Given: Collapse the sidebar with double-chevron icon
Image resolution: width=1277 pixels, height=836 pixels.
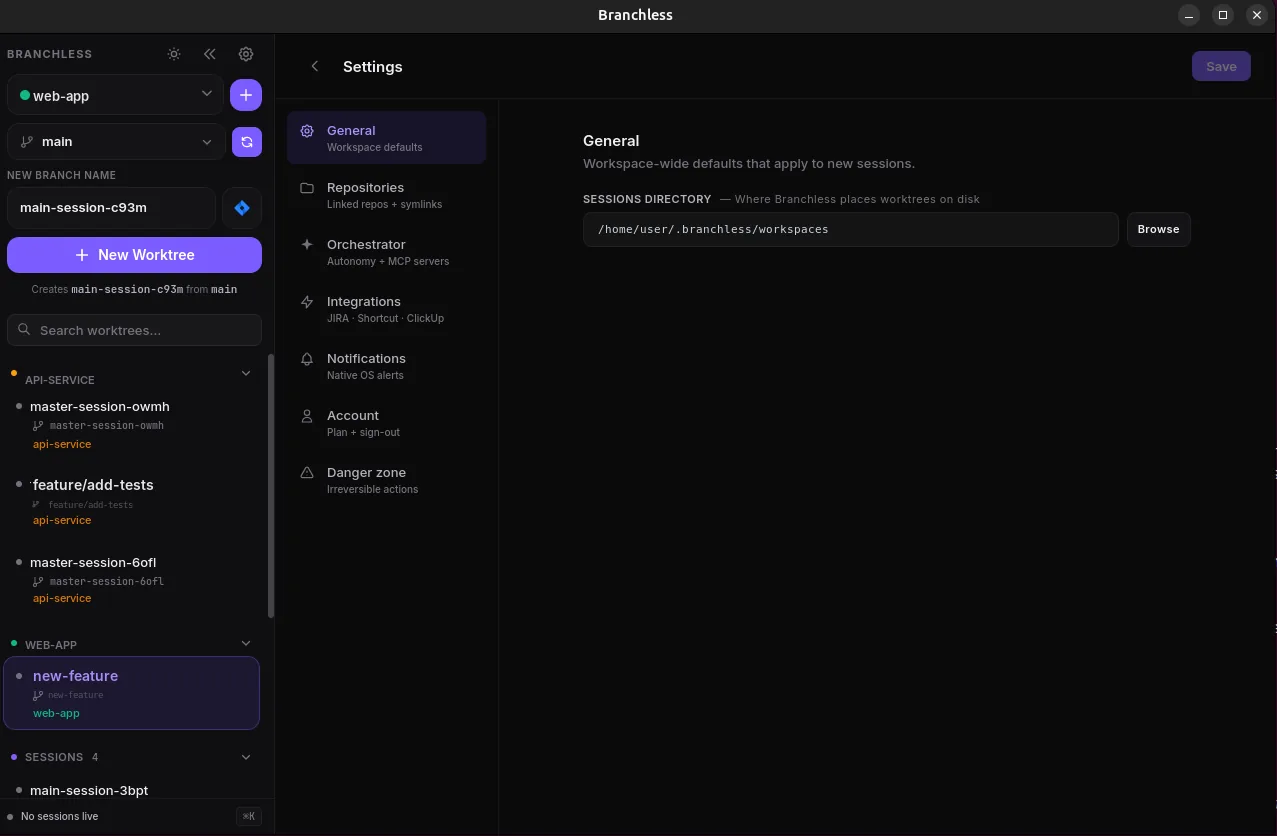Looking at the screenshot, I should point(209,54).
